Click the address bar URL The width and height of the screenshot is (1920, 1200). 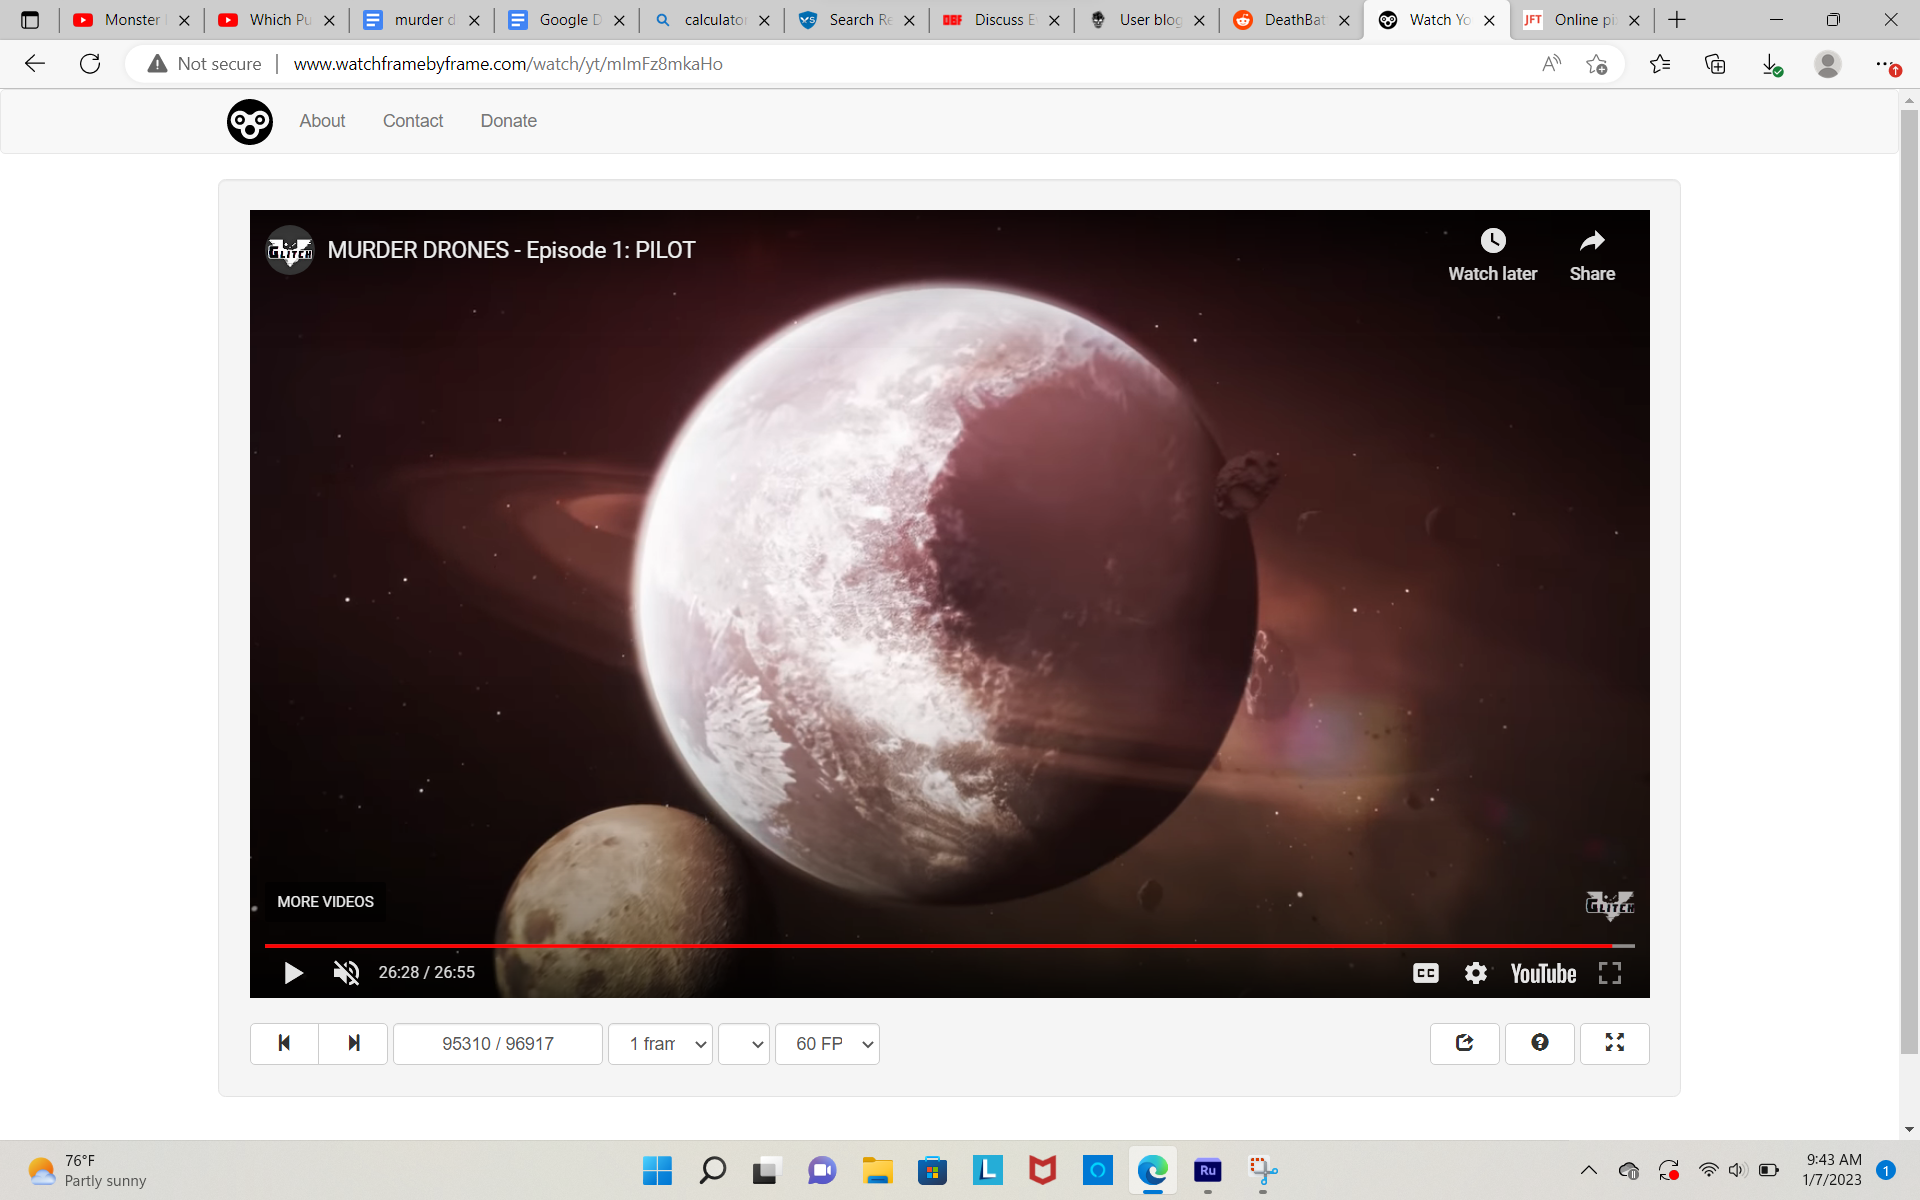coord(508,64)
